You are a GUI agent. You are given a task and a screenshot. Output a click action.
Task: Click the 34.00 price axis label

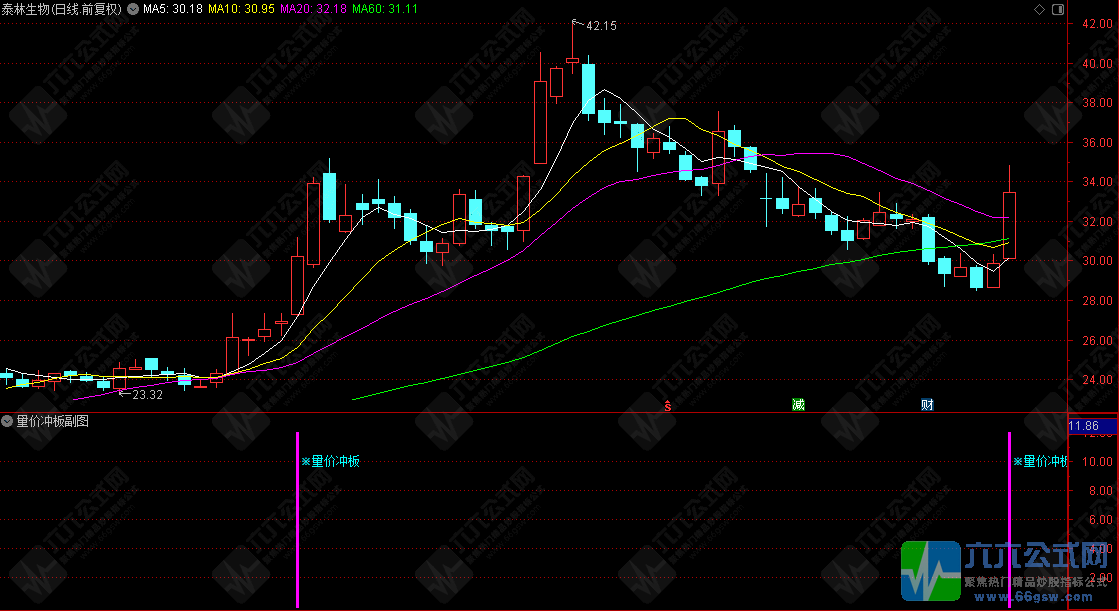coord(1097,182)
